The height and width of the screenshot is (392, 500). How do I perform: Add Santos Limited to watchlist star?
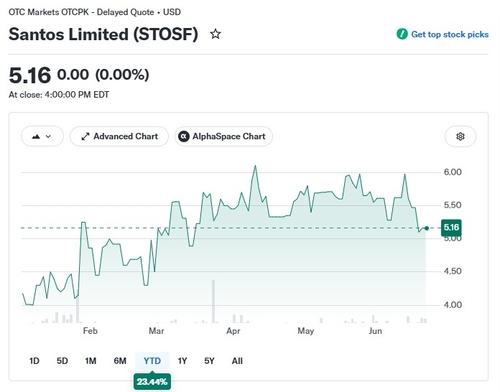click(x=215, y=34)
